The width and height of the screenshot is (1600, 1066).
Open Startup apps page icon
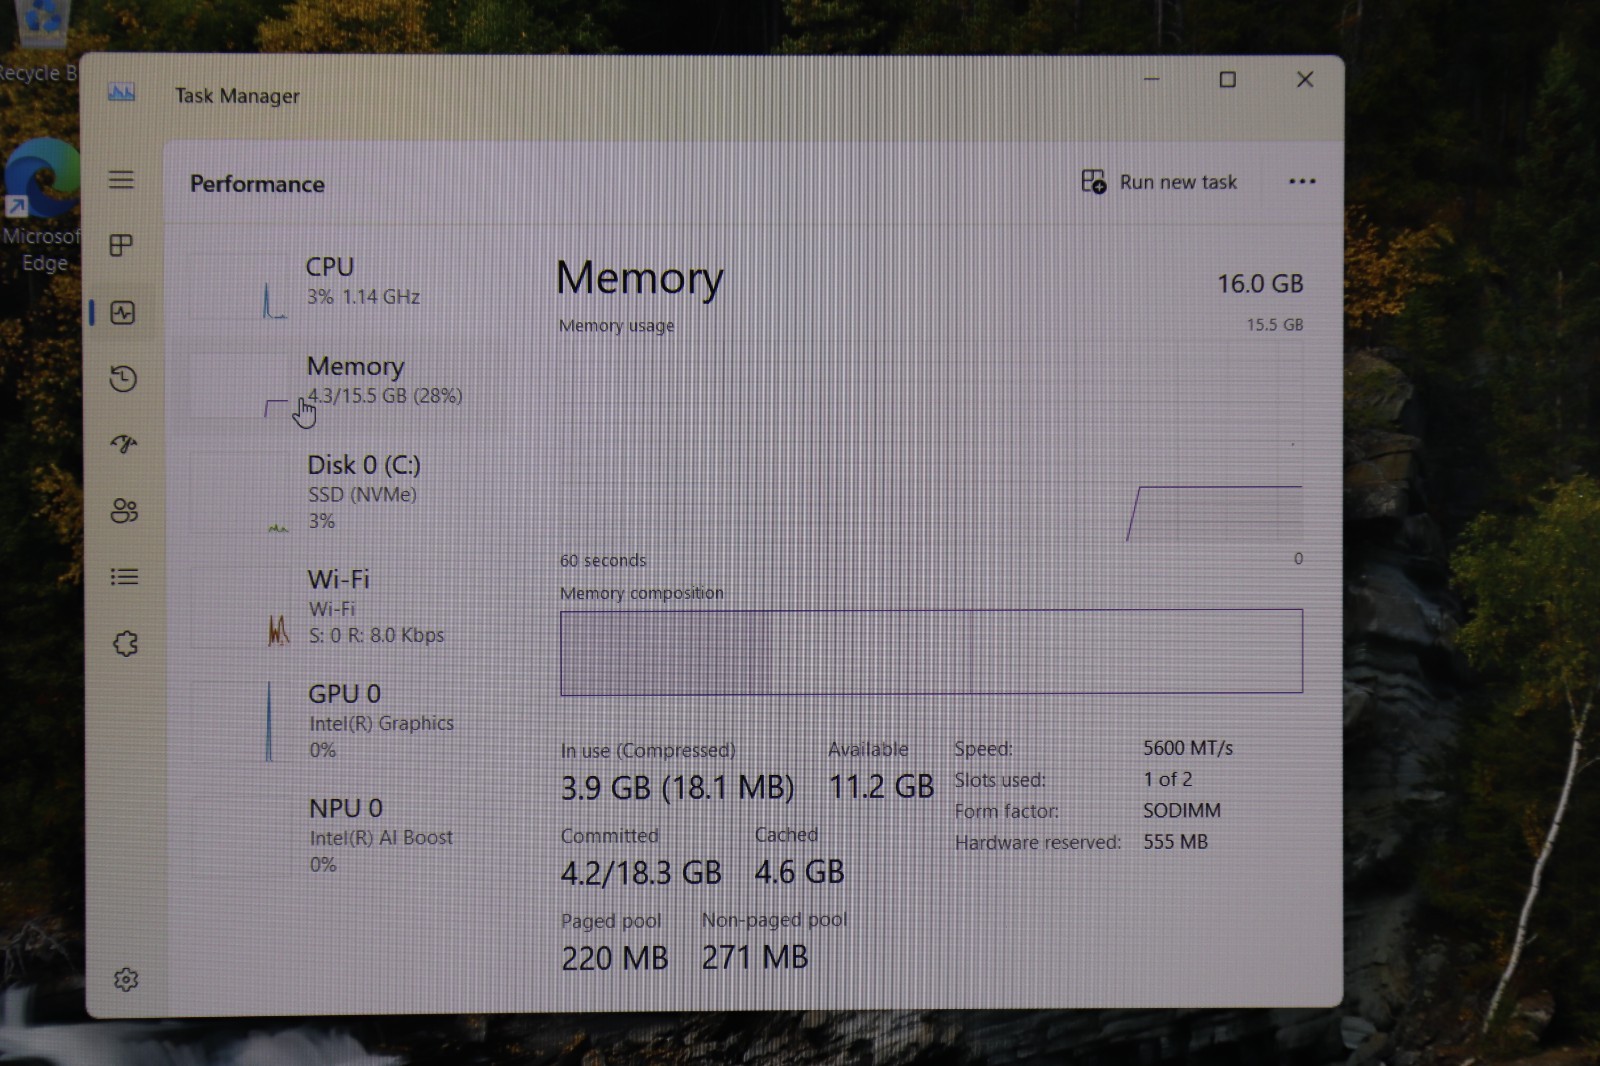tap(124, 444)
